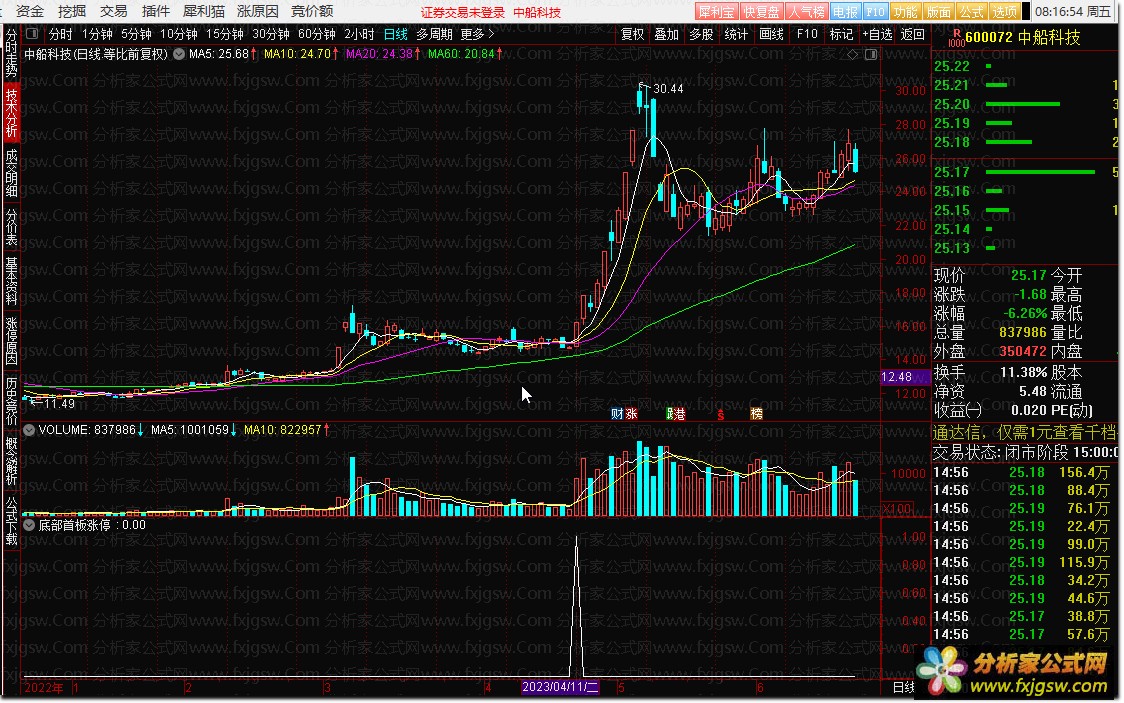Open the 挖掘 menu
This screenshot has width=1124, height=703.
(72, 11)
